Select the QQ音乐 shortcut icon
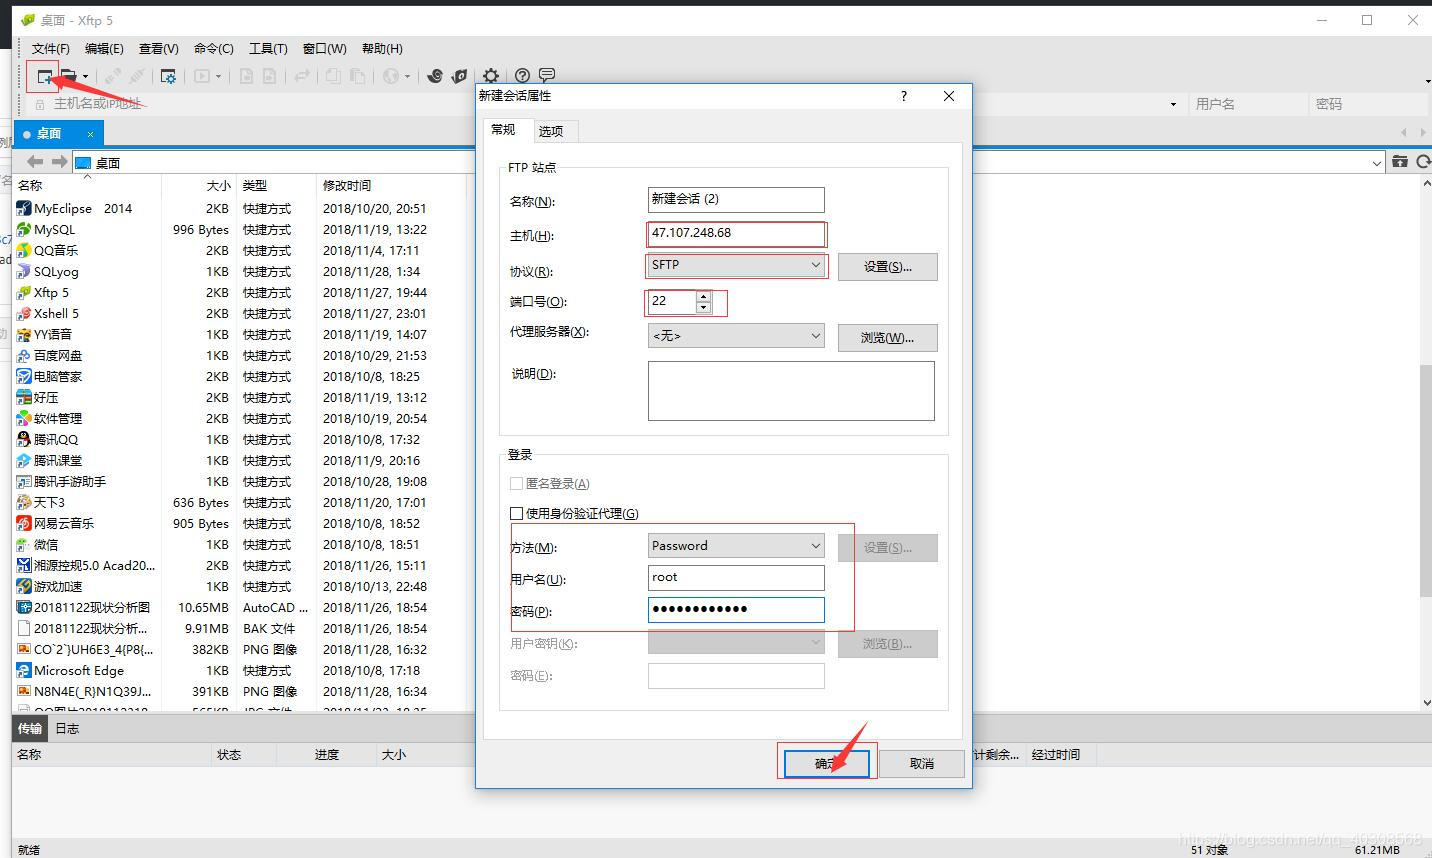Viewport: 1432px width, 858px height. tap(24, 251)
